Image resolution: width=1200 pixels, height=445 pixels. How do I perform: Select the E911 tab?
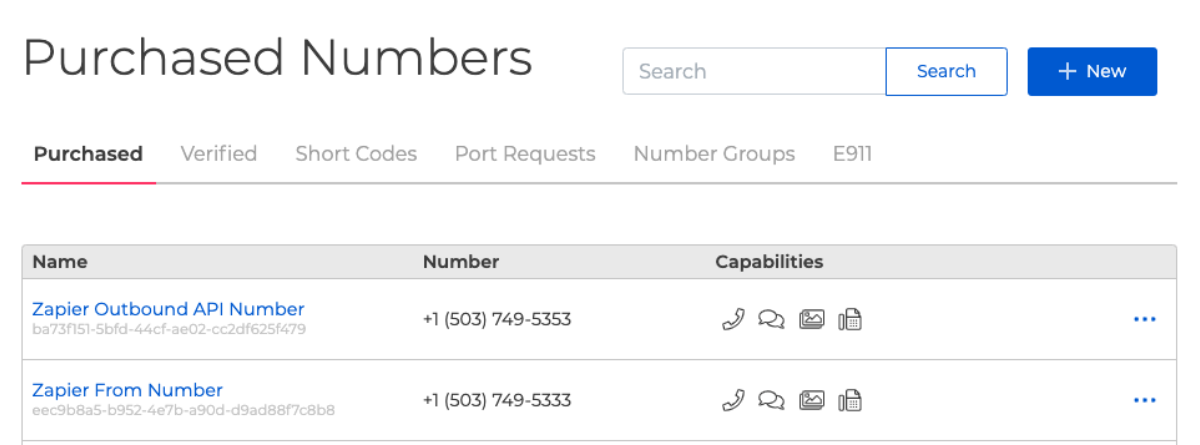852,154
